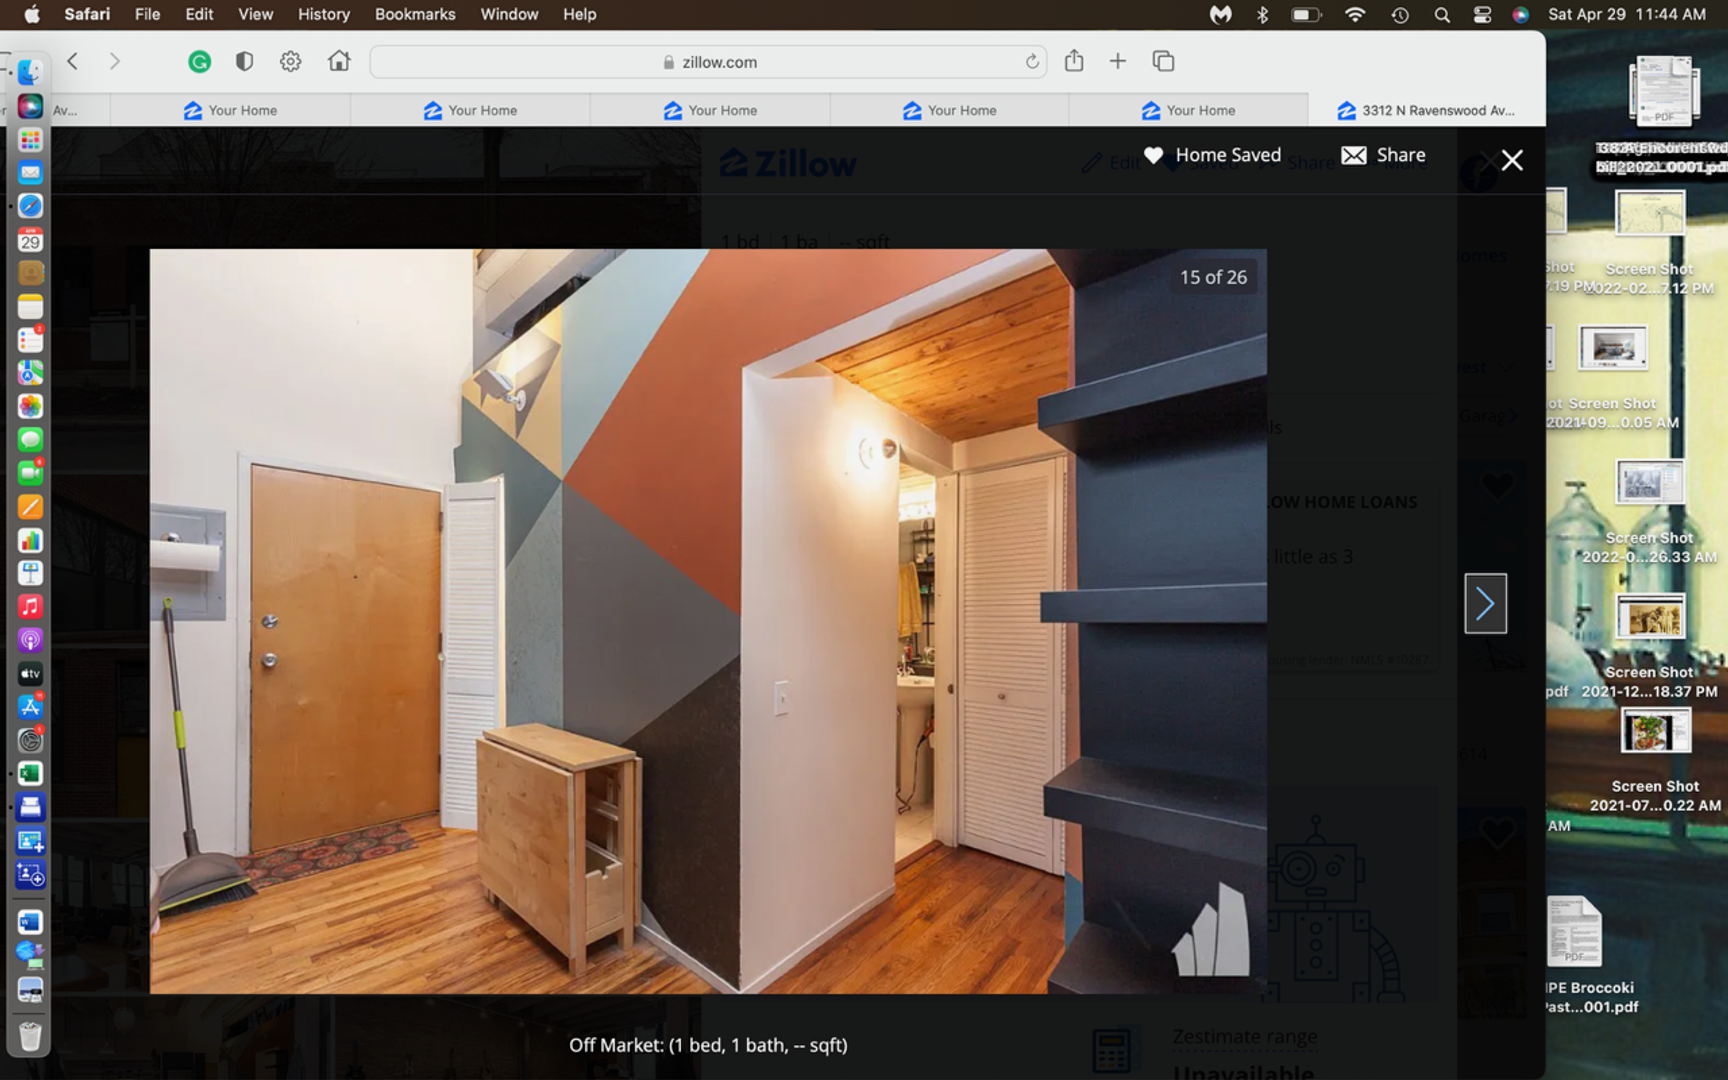Screen dimensions: 1728x1080
Task: Open the Settings gear extension icon
Action: click(x=291, y=62)
